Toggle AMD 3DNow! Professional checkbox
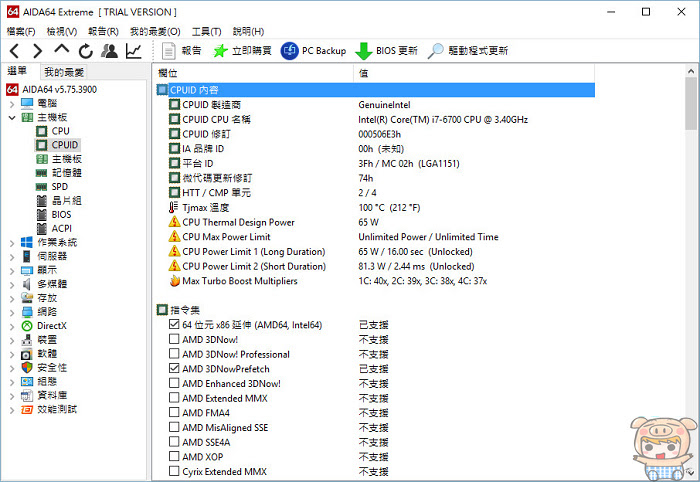This screenshot has width=700, height=482. (174, 353)
